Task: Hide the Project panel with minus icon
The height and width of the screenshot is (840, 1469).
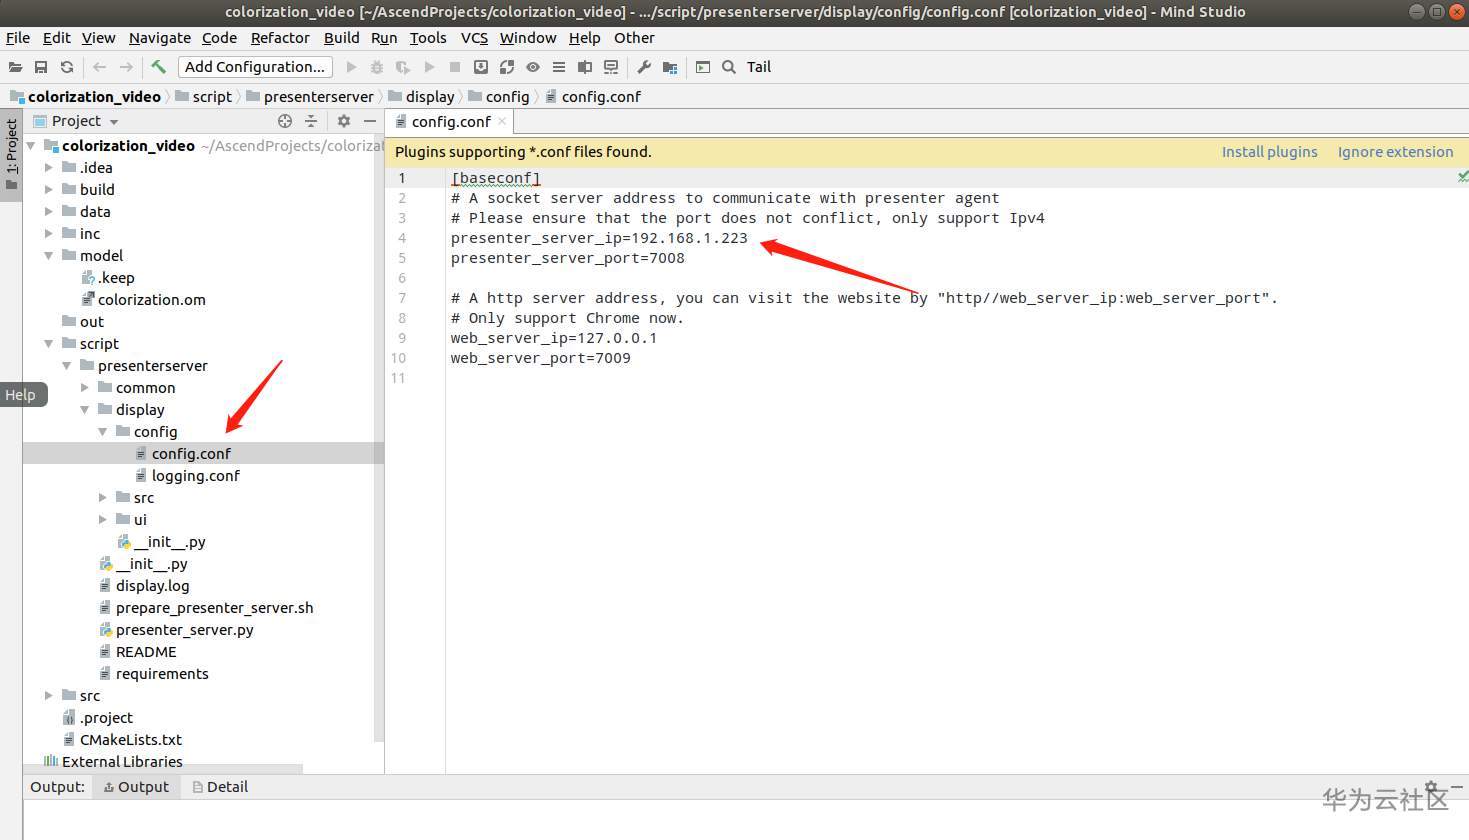Action: [370, 121]
